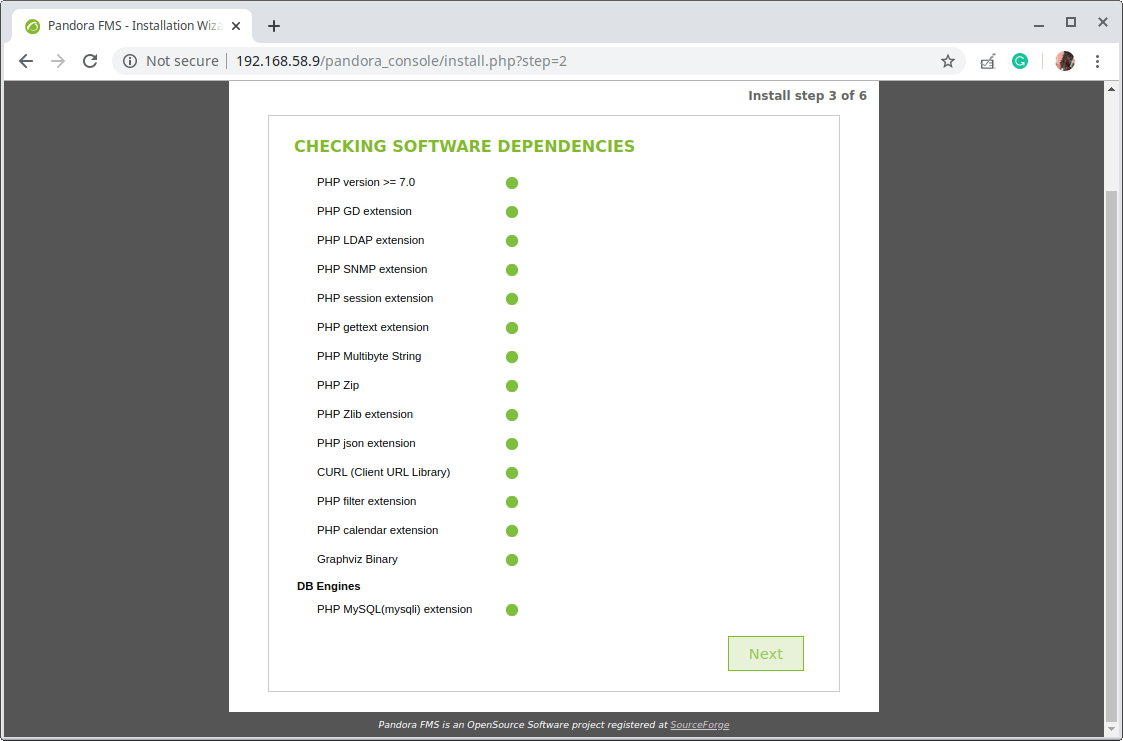This screenshot has width=1123, height=741.
Task: Click the 'PHP GD extension' label
Action: 365,211
